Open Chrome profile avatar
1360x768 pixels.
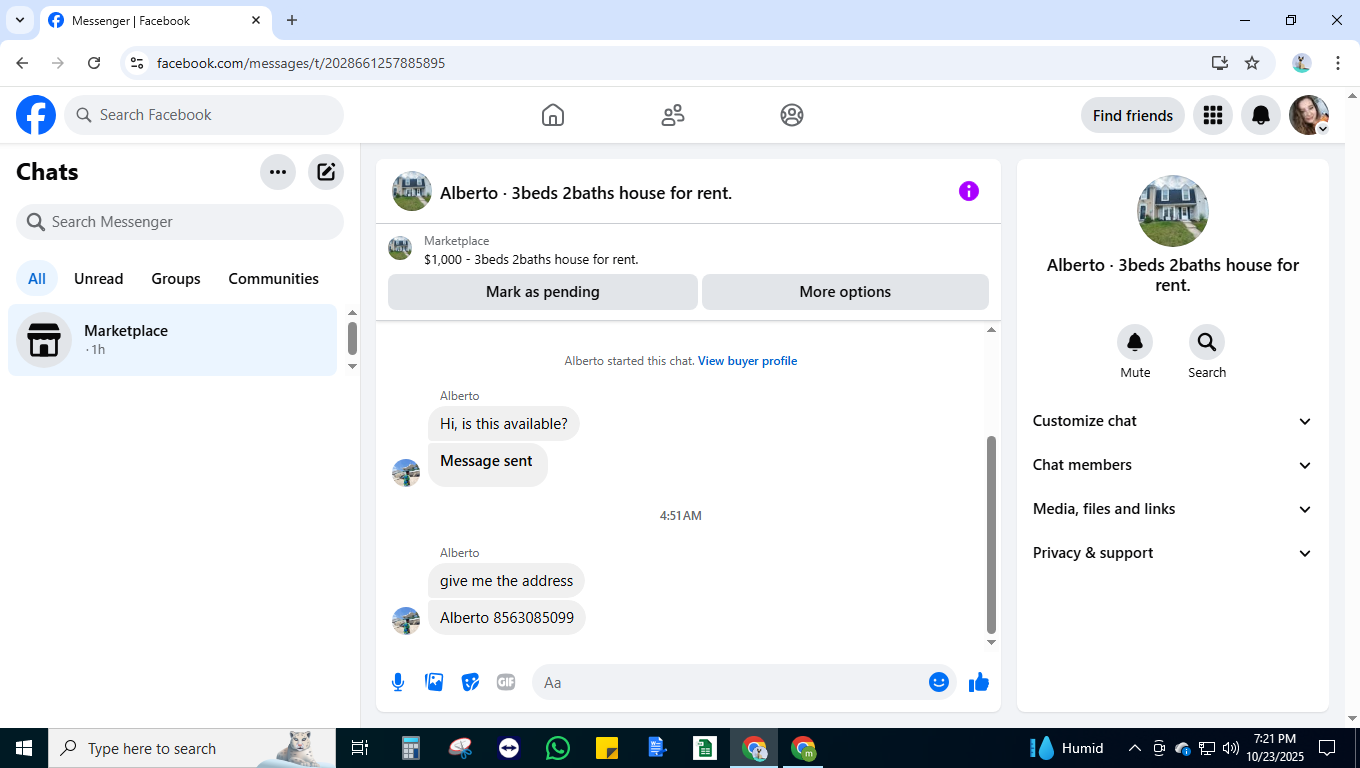click(x=1301, y=63)
